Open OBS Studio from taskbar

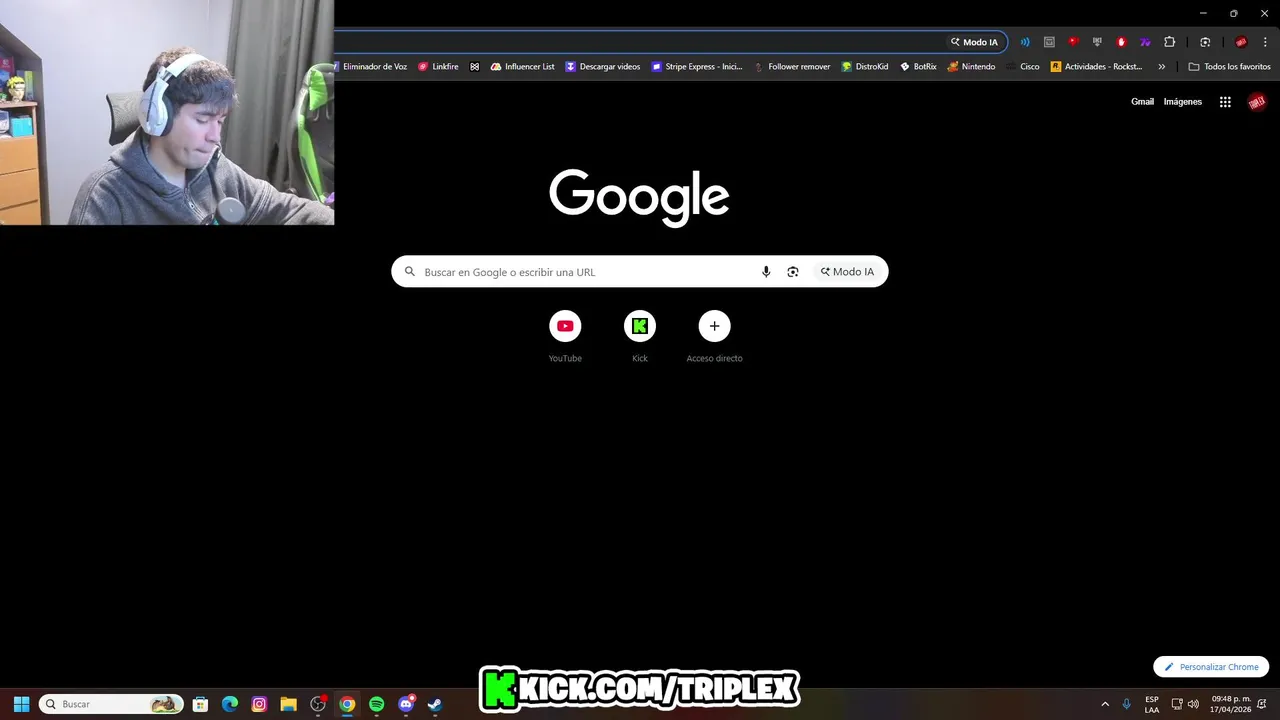point(318,704)
